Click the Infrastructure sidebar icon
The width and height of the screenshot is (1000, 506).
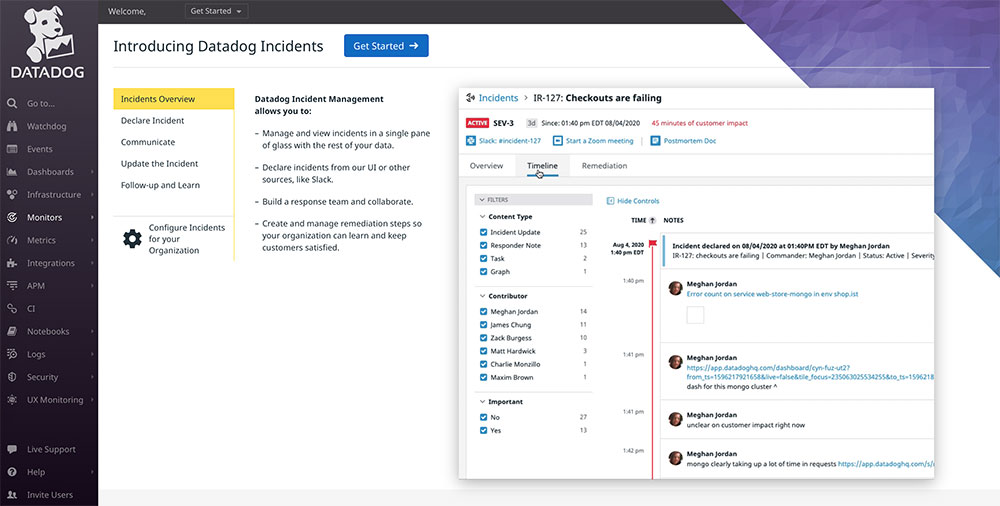11,195
